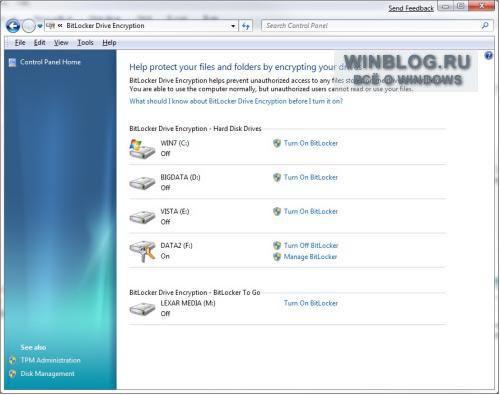Refresh the BitLocker Drive Encryption page
The width and height of the screenshot is (500, 395).
point(246,26)
